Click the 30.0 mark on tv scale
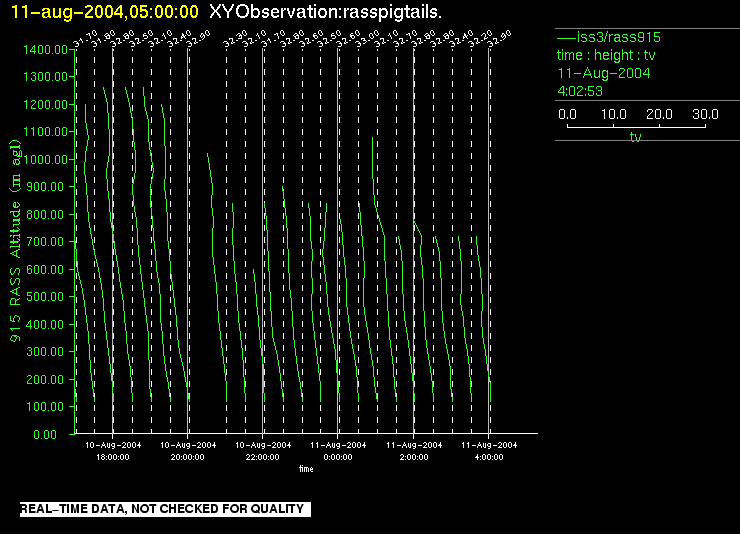 706,115
